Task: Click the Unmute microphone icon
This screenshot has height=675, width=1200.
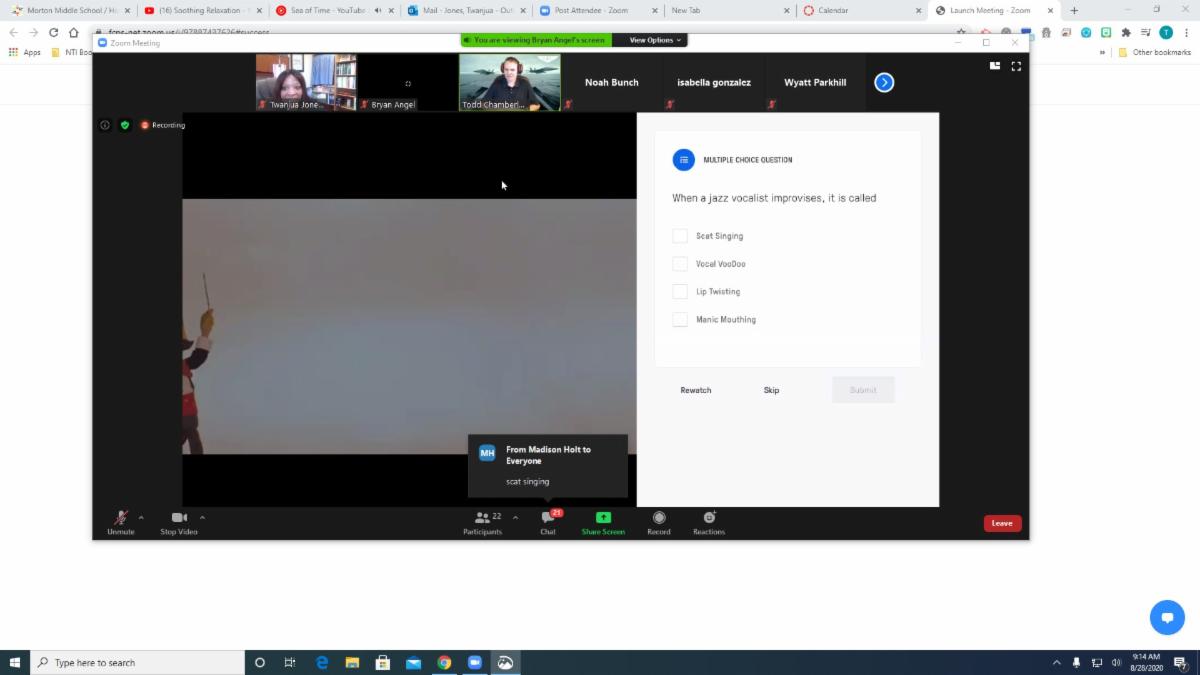Action: [120, 518]
